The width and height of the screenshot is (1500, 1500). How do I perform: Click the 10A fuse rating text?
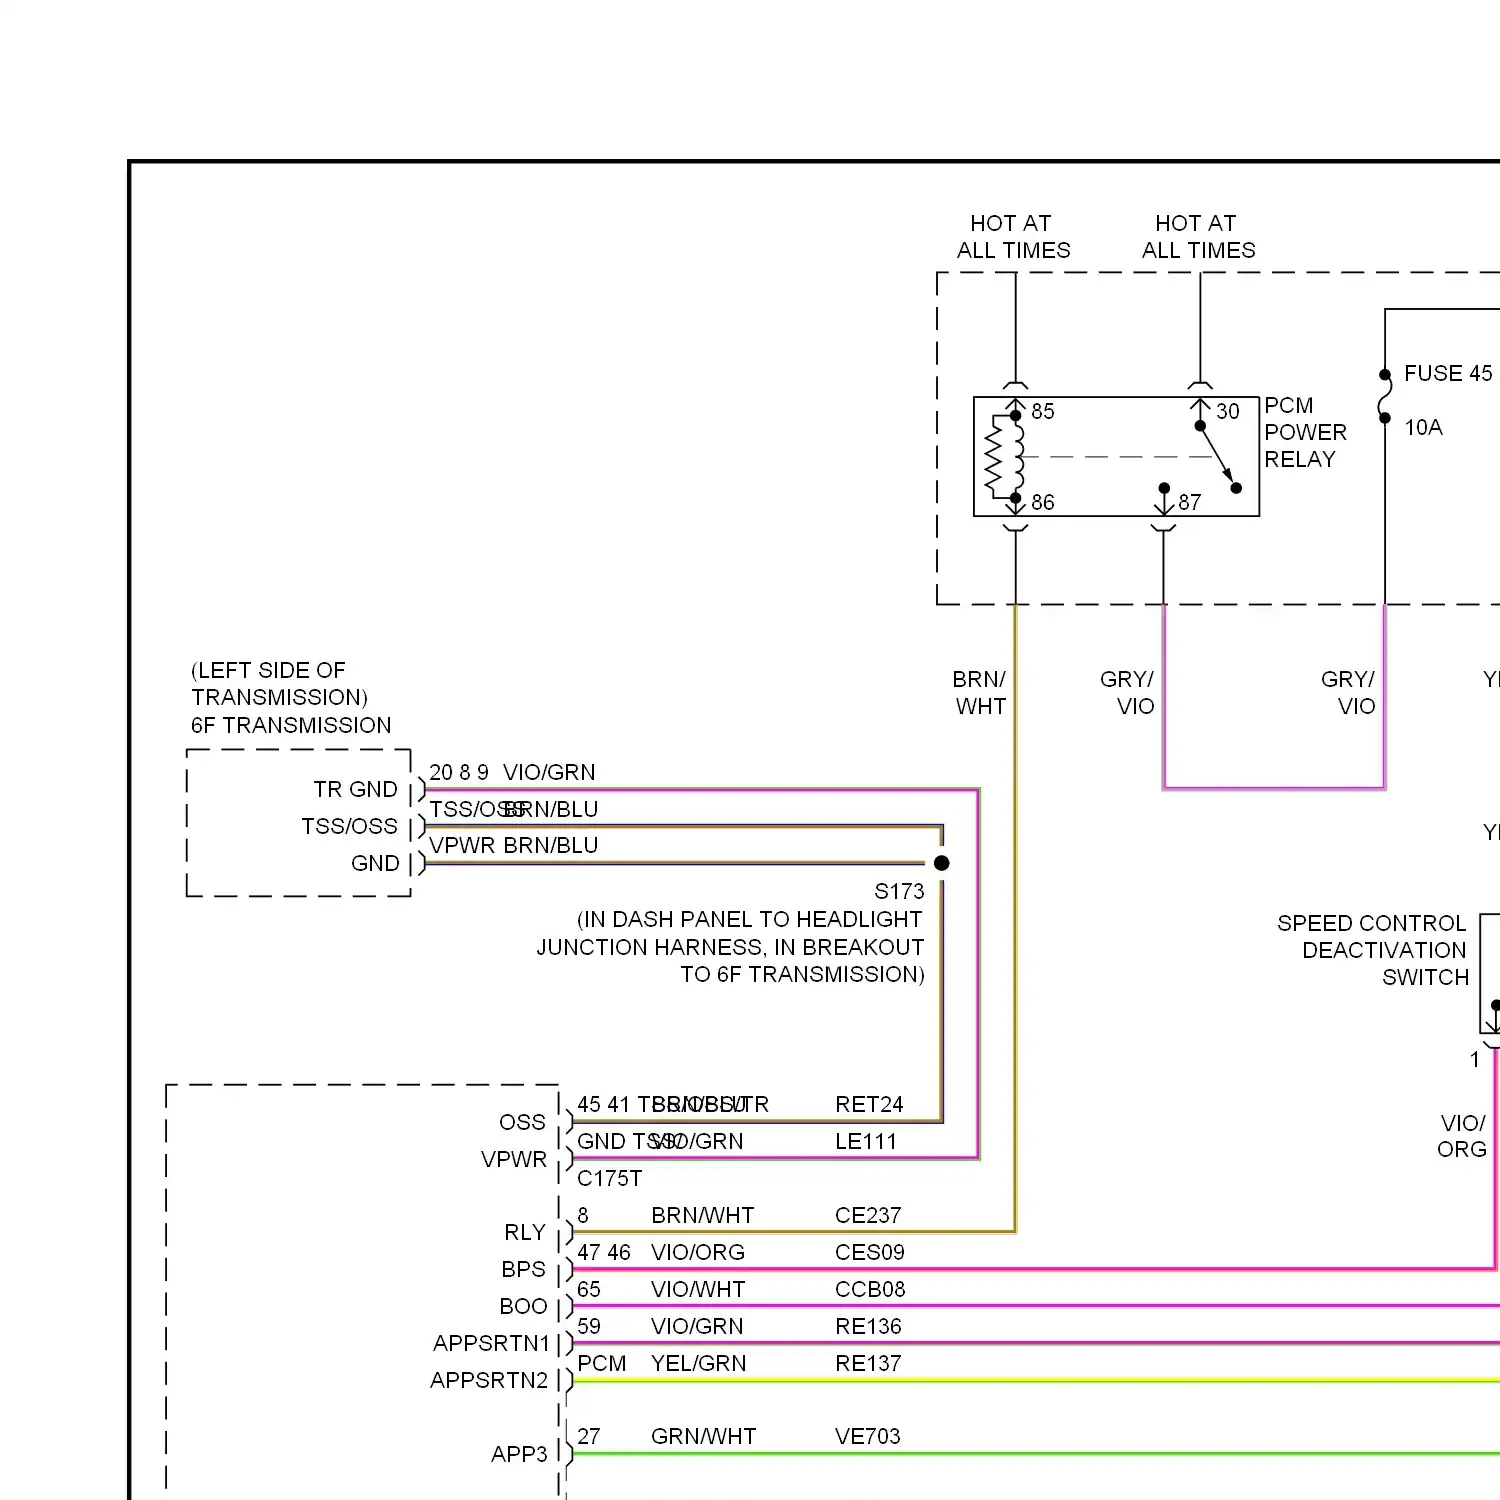point(1423,427)
